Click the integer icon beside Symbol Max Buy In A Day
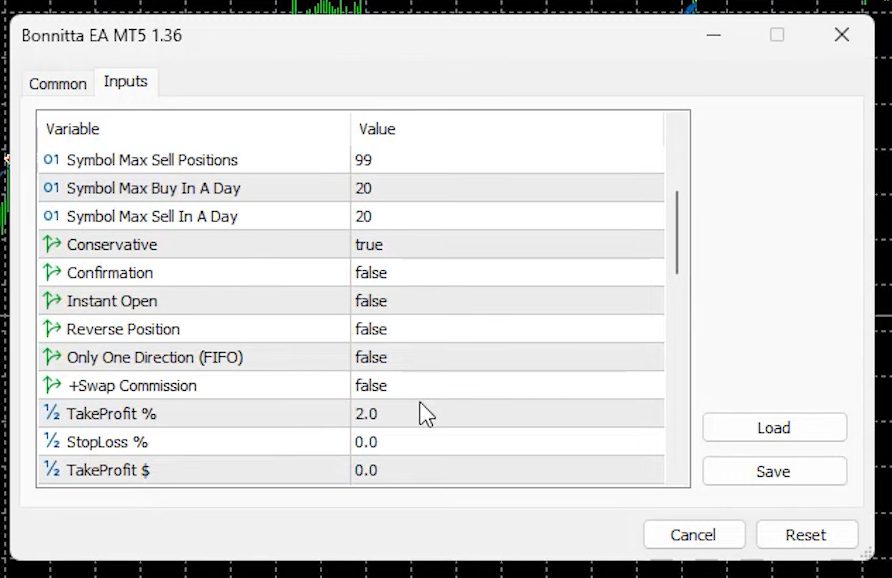Image resolution: width=892 pixels, height=578 pixels. (51, 188)
